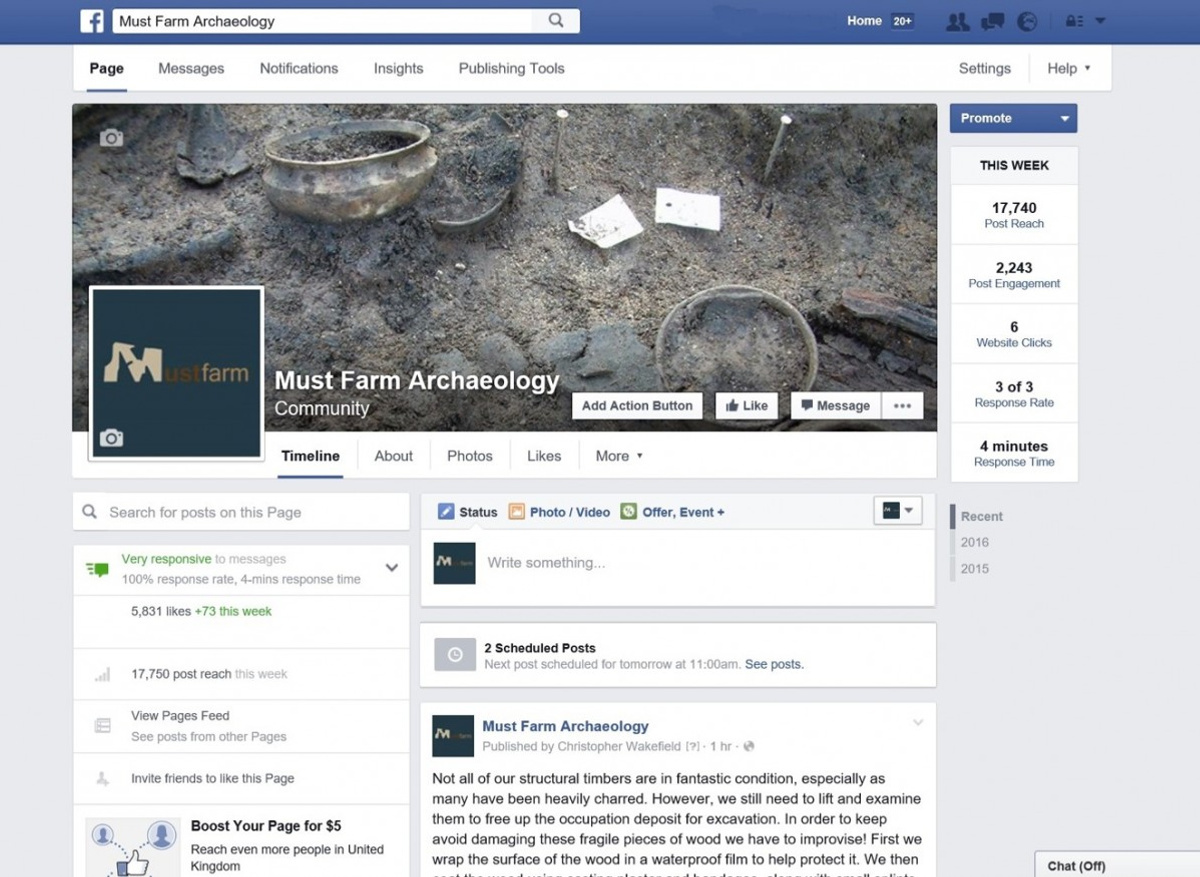Viewport: 1200px width, 877px height.
Task: Click the 6 Website Clicks stat
Action: coord(1014,334)
